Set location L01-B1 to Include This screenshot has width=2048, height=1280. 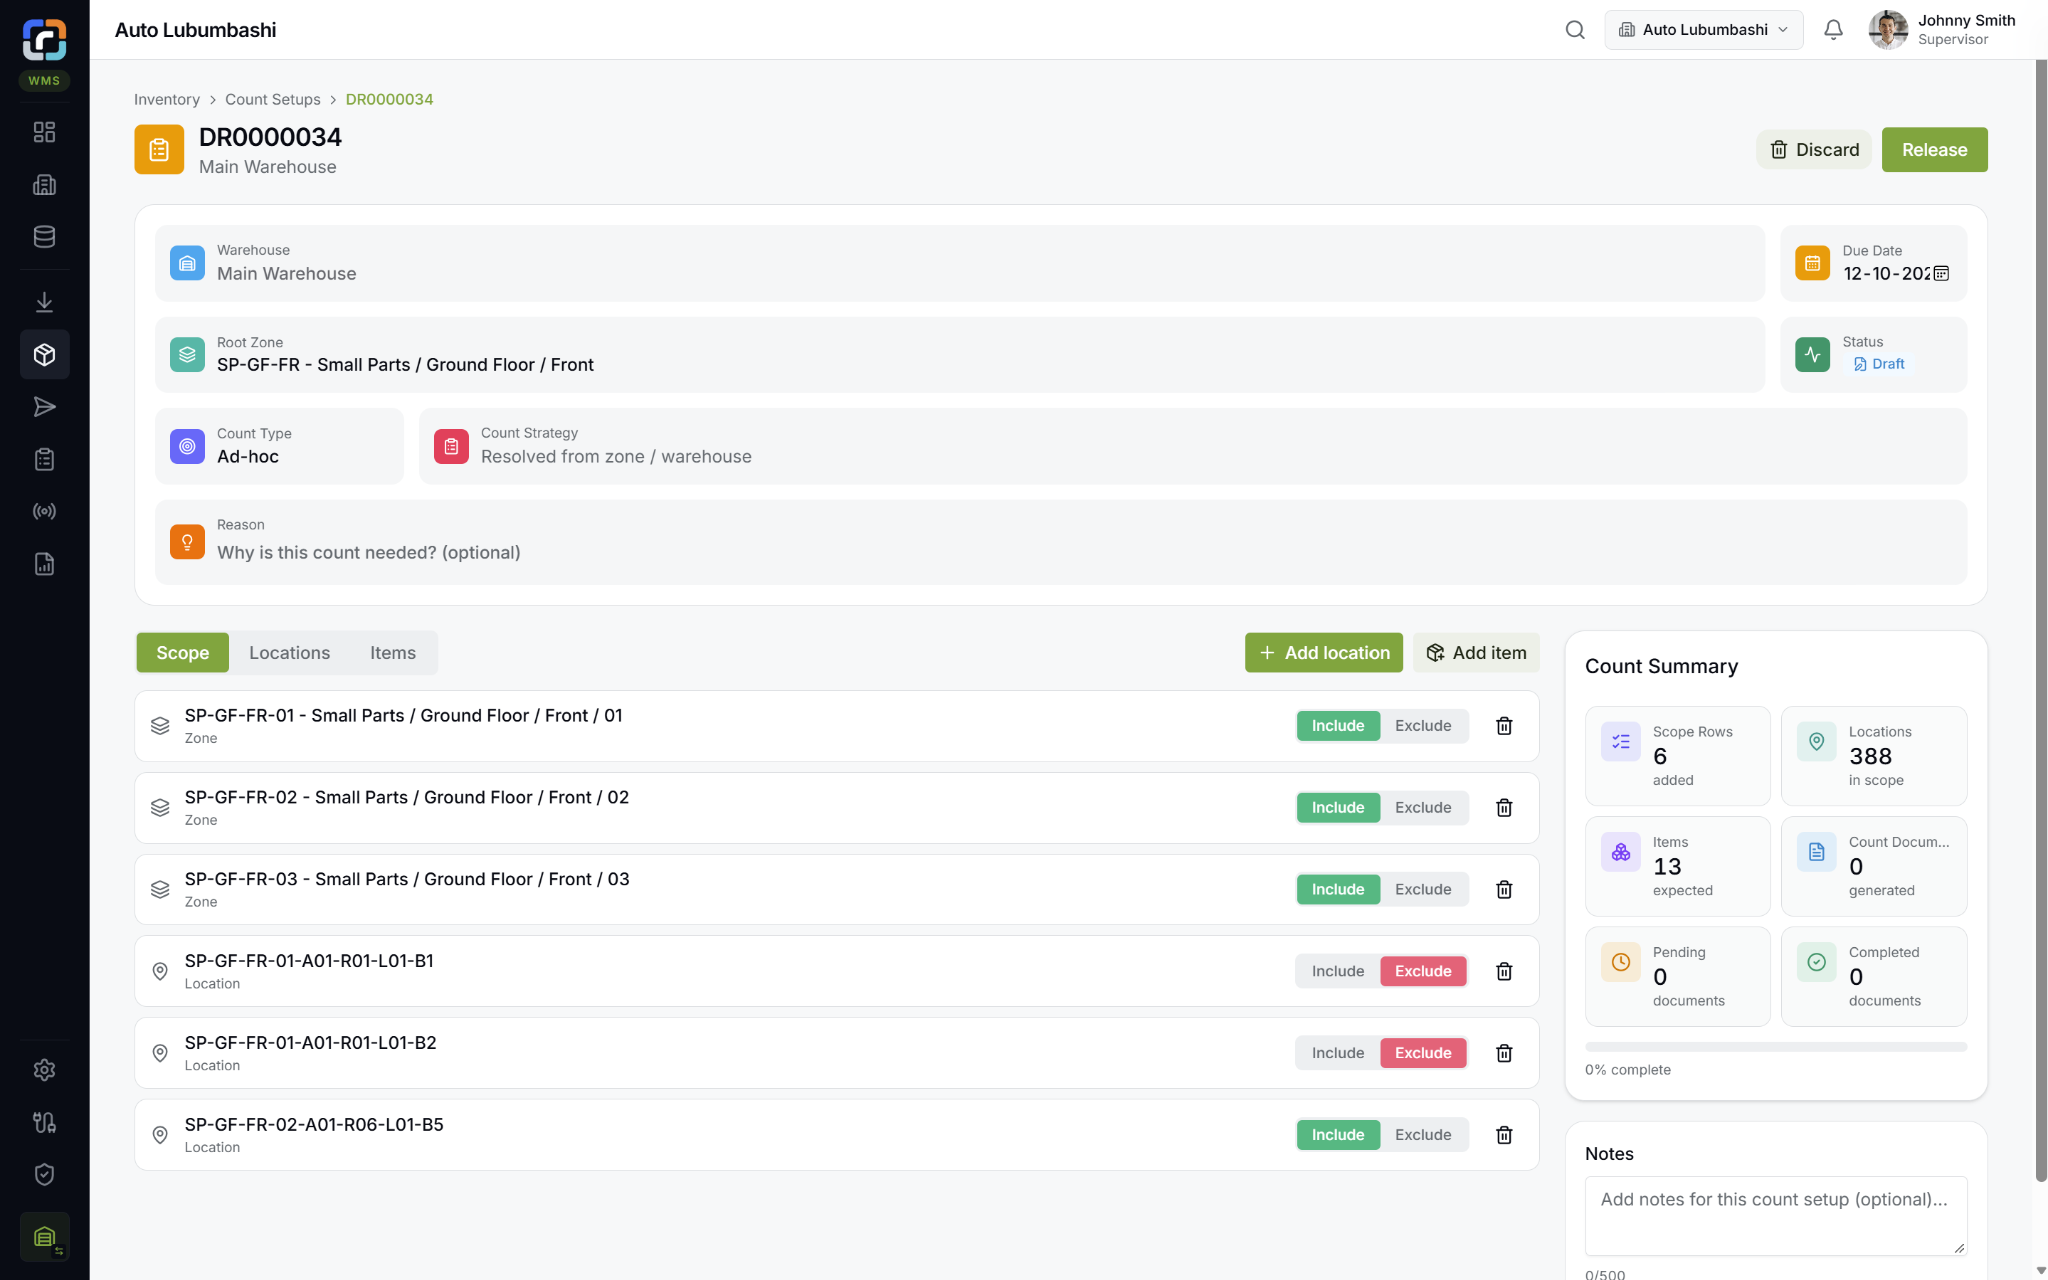click(1338, 971)
